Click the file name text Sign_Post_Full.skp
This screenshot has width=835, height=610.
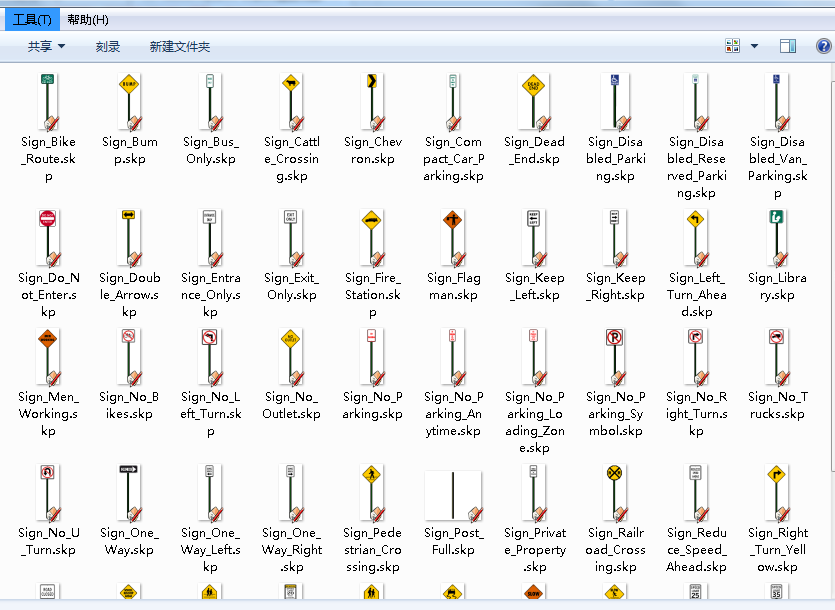click(x=453, y=541)
